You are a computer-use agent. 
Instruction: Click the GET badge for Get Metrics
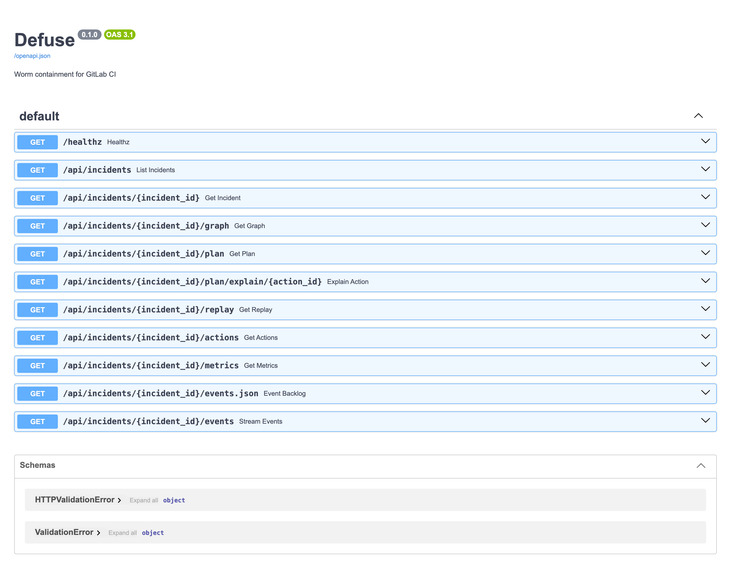[37, 366]
